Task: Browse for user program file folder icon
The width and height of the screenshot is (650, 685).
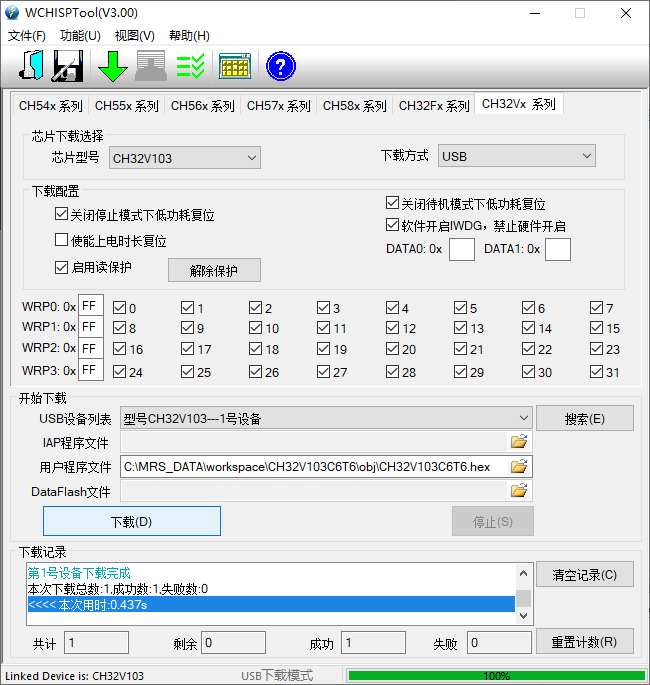Action: coord(519,467)
